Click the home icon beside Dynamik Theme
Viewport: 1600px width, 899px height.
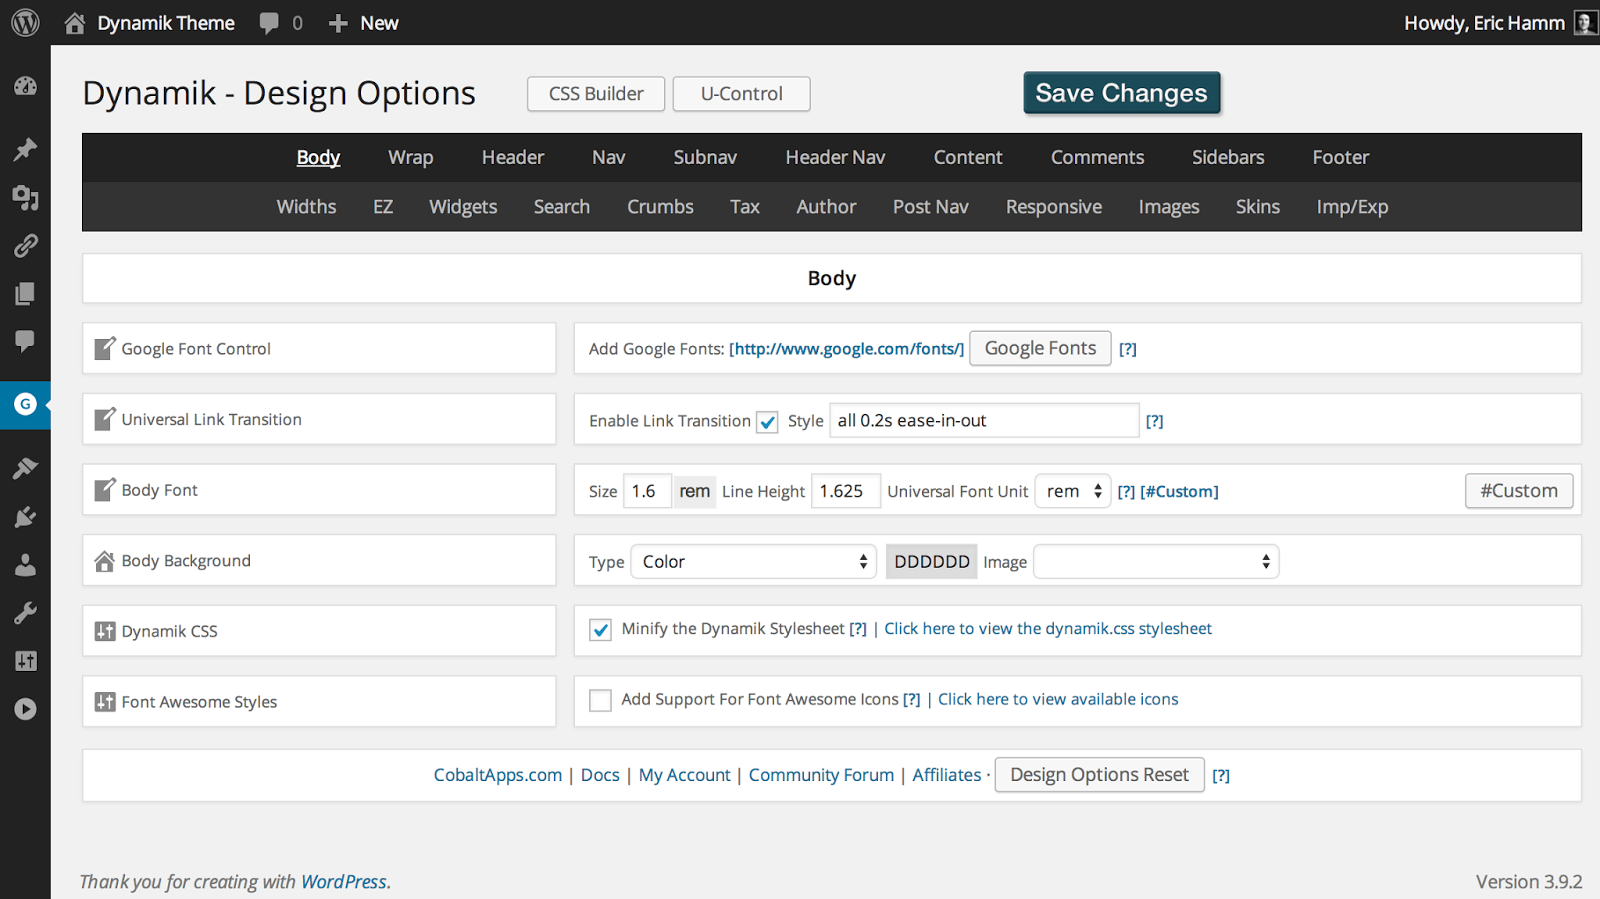[75, 23]
